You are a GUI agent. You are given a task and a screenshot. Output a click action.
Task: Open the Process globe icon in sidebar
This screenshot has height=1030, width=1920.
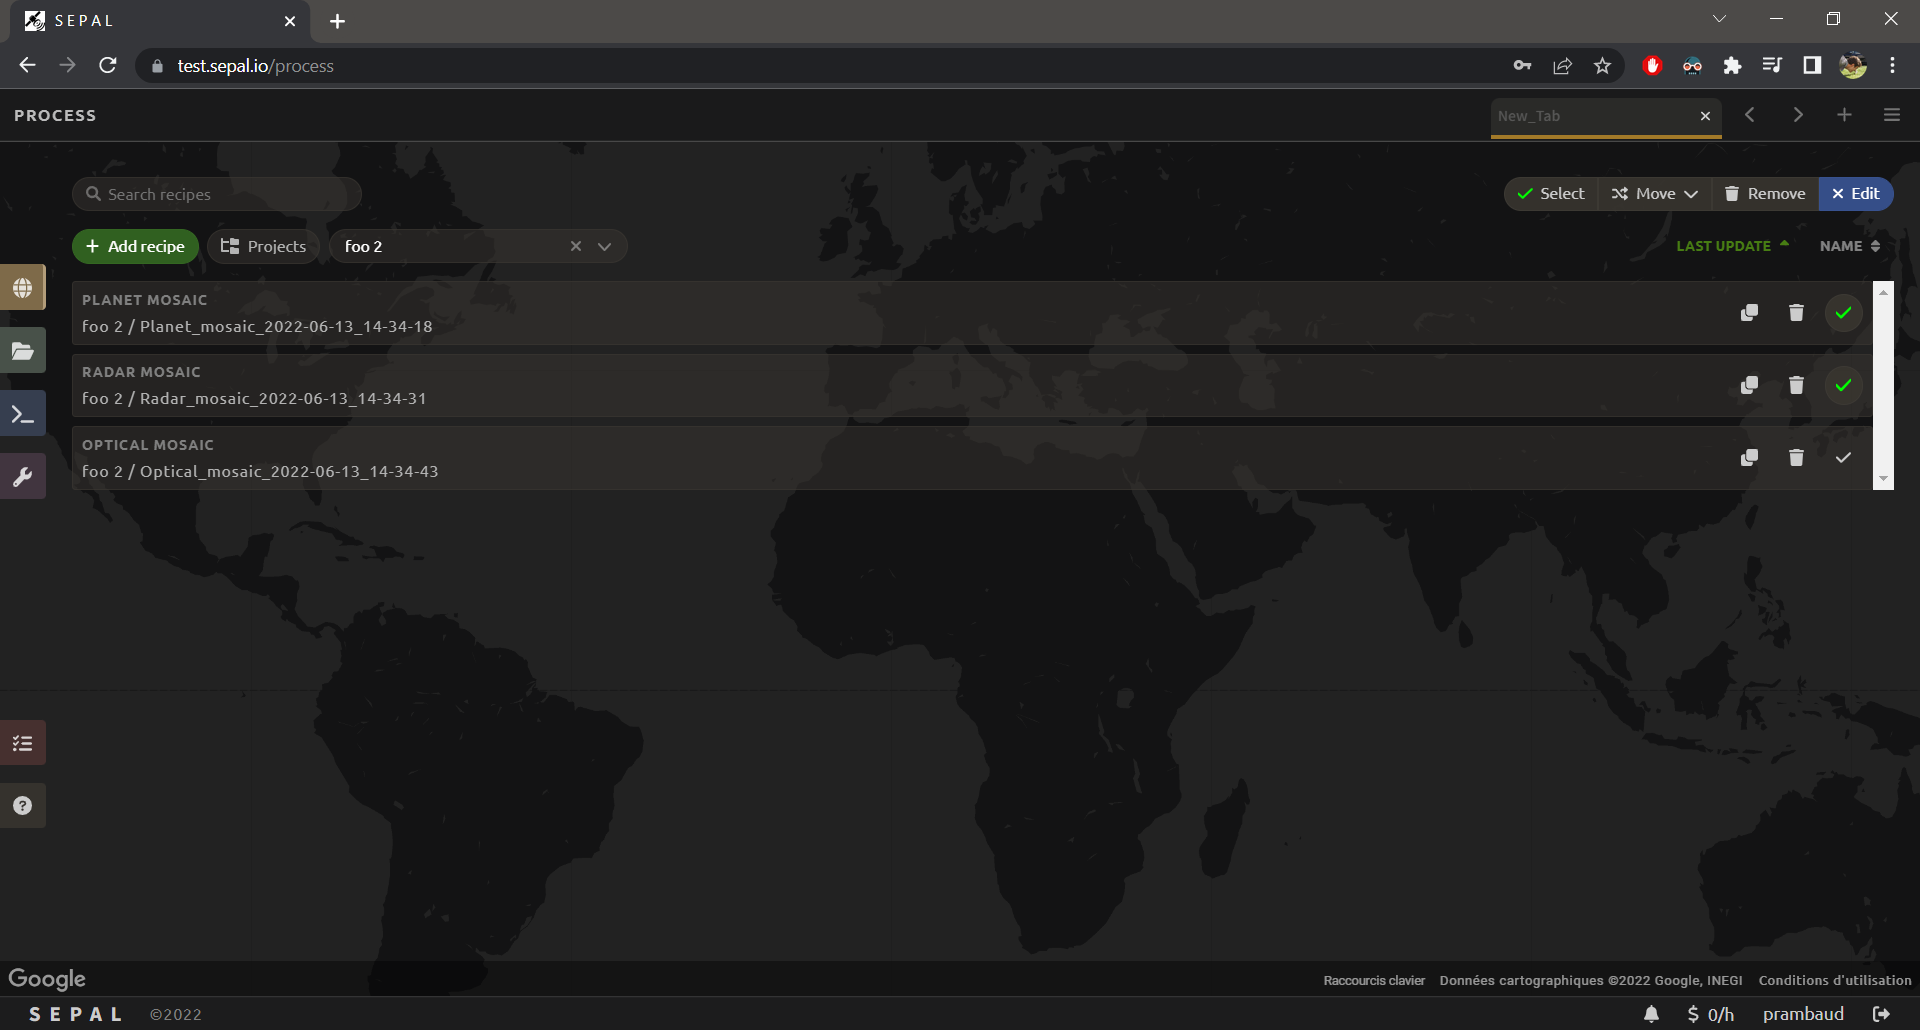coord(23,288)
